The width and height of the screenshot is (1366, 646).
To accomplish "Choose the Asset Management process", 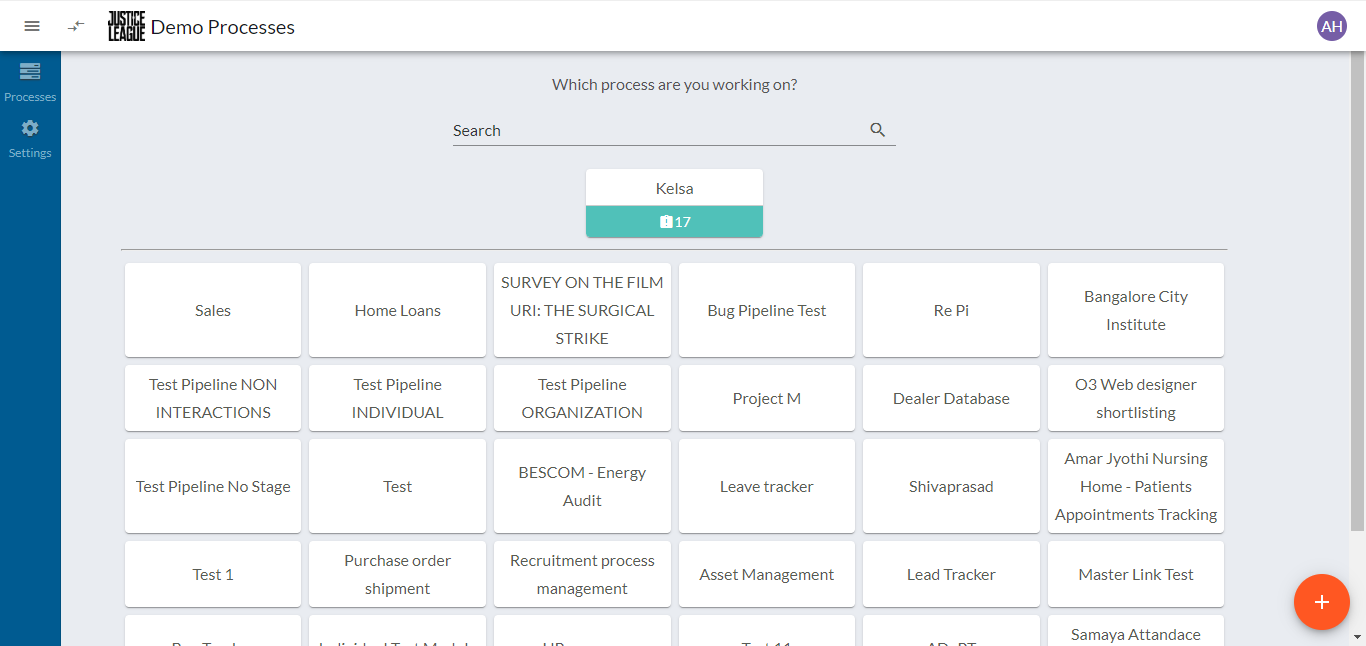I will (x=766, y=574).
